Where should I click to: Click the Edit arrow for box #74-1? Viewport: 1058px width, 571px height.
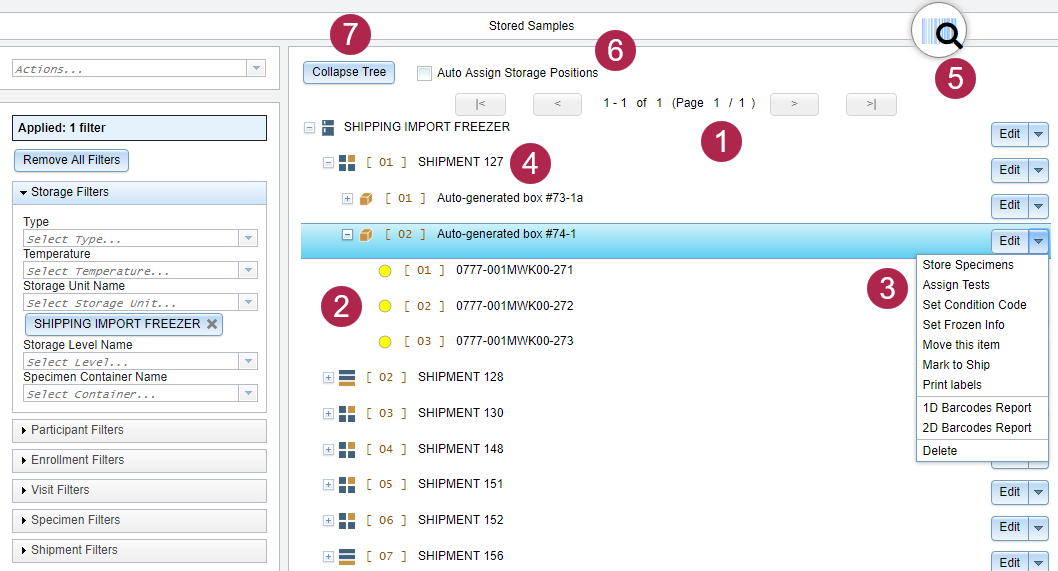click(1038, 241)
